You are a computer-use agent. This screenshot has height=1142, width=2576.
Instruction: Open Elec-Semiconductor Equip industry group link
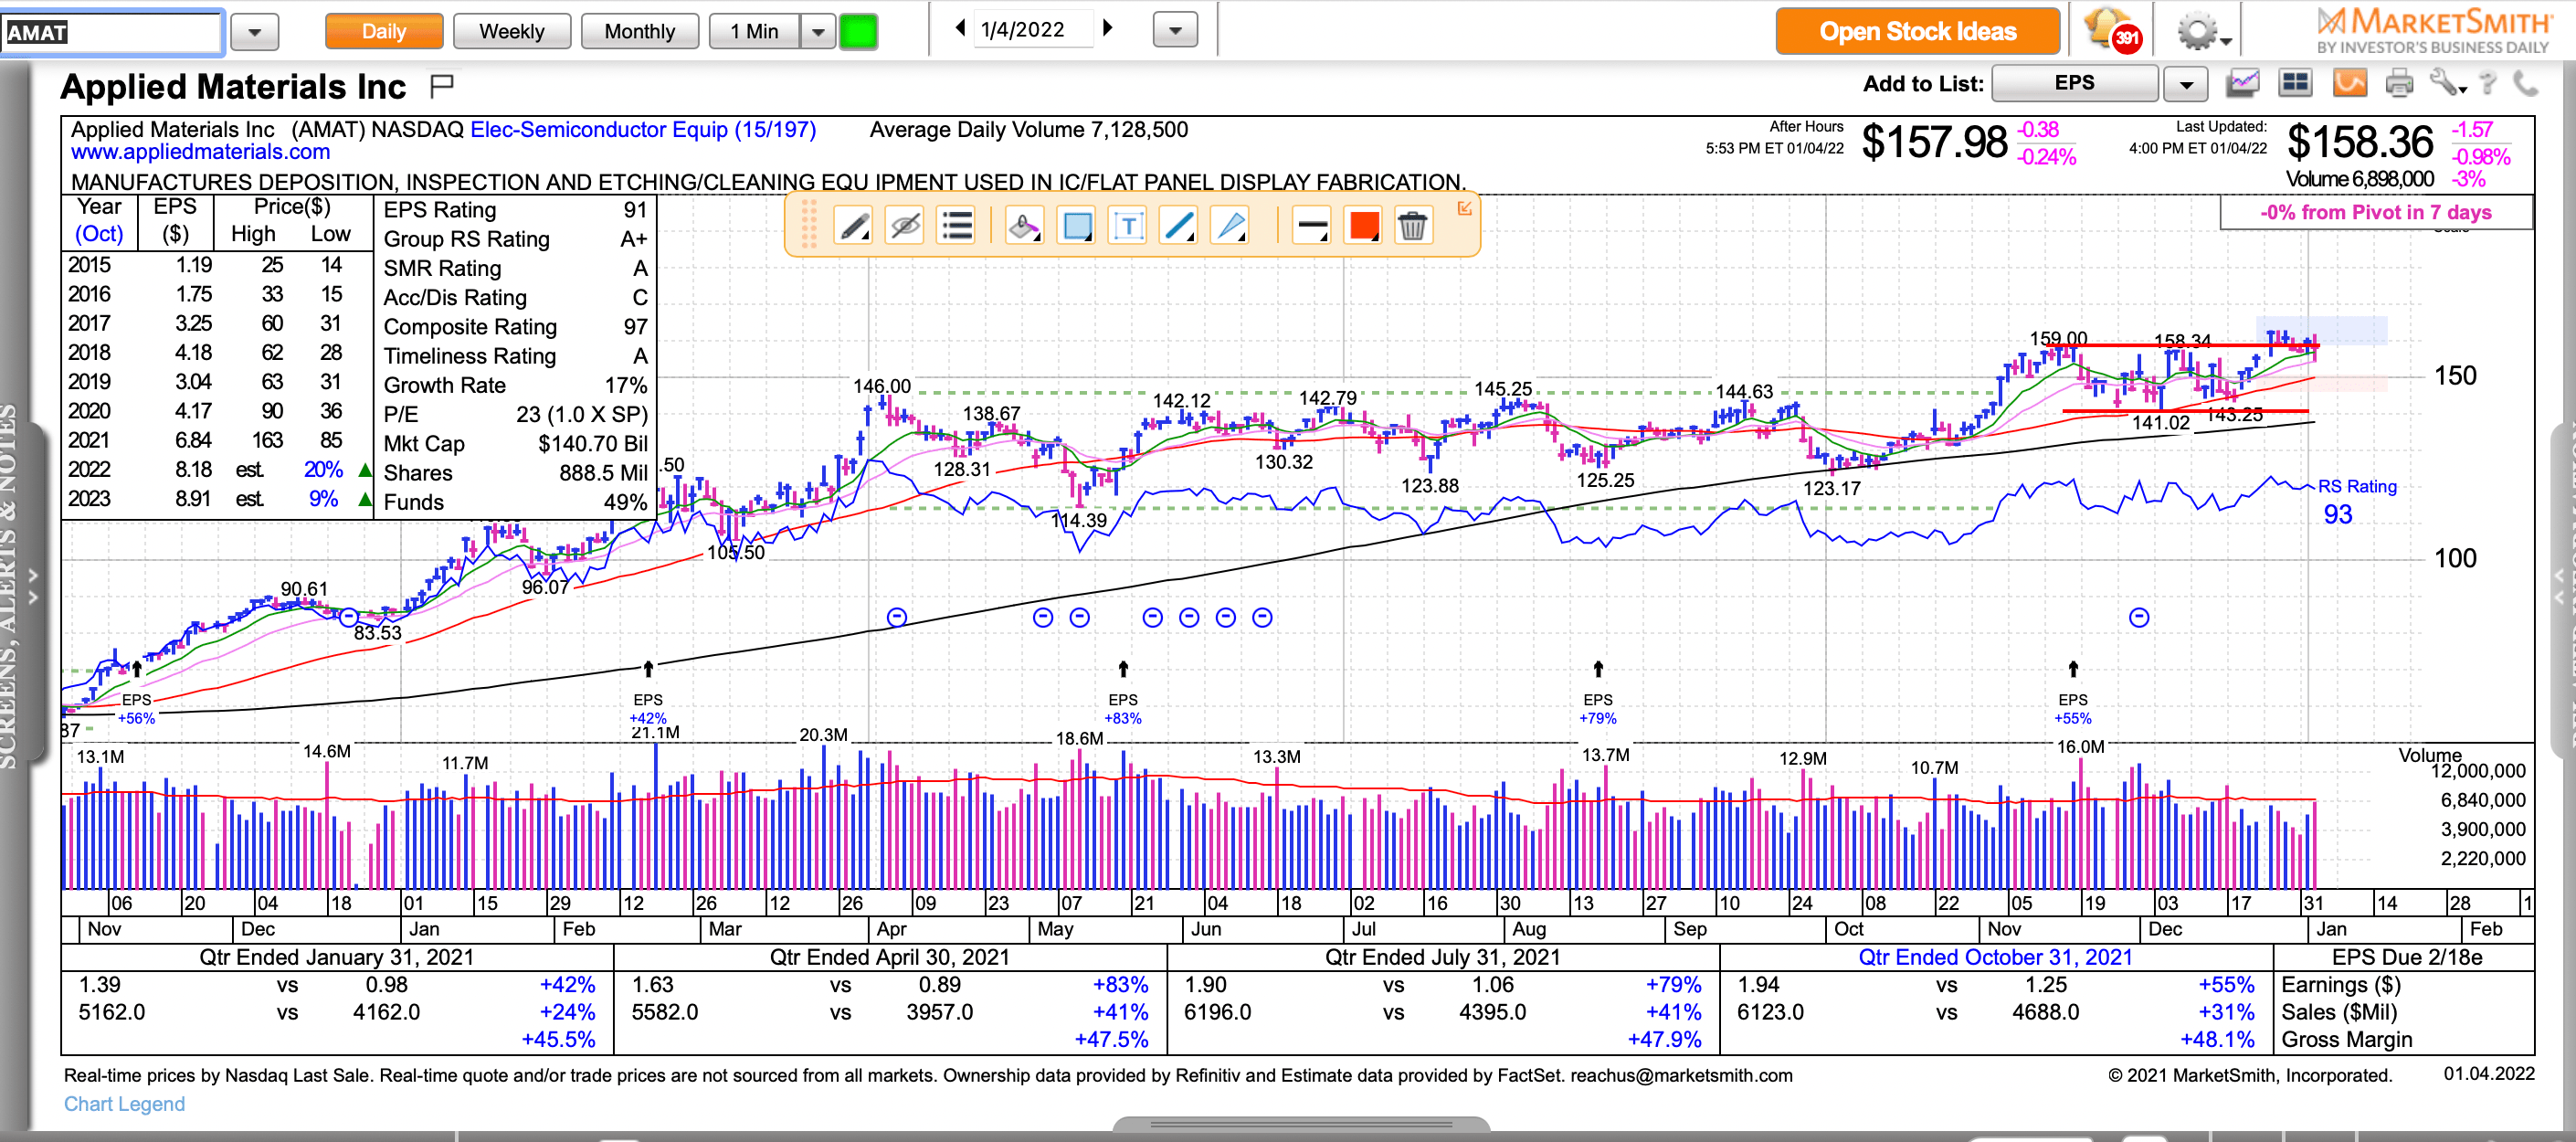643,129
